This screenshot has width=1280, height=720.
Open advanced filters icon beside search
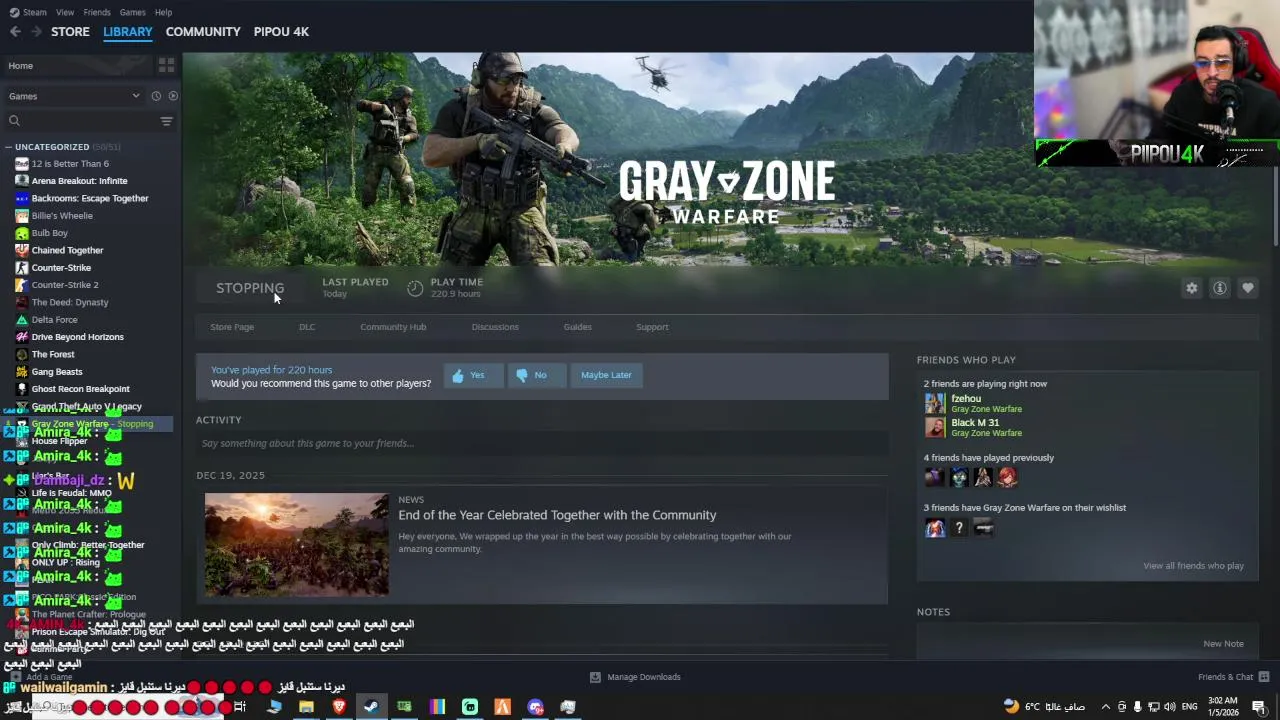pyautogui.click(x=166, y=121)
